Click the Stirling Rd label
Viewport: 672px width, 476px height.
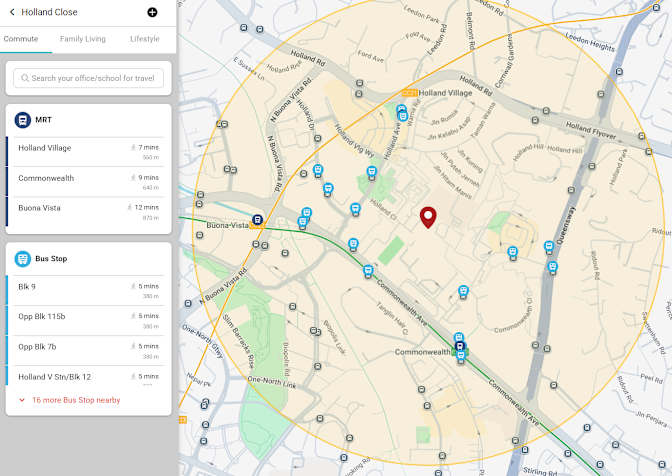coord(540,471)
